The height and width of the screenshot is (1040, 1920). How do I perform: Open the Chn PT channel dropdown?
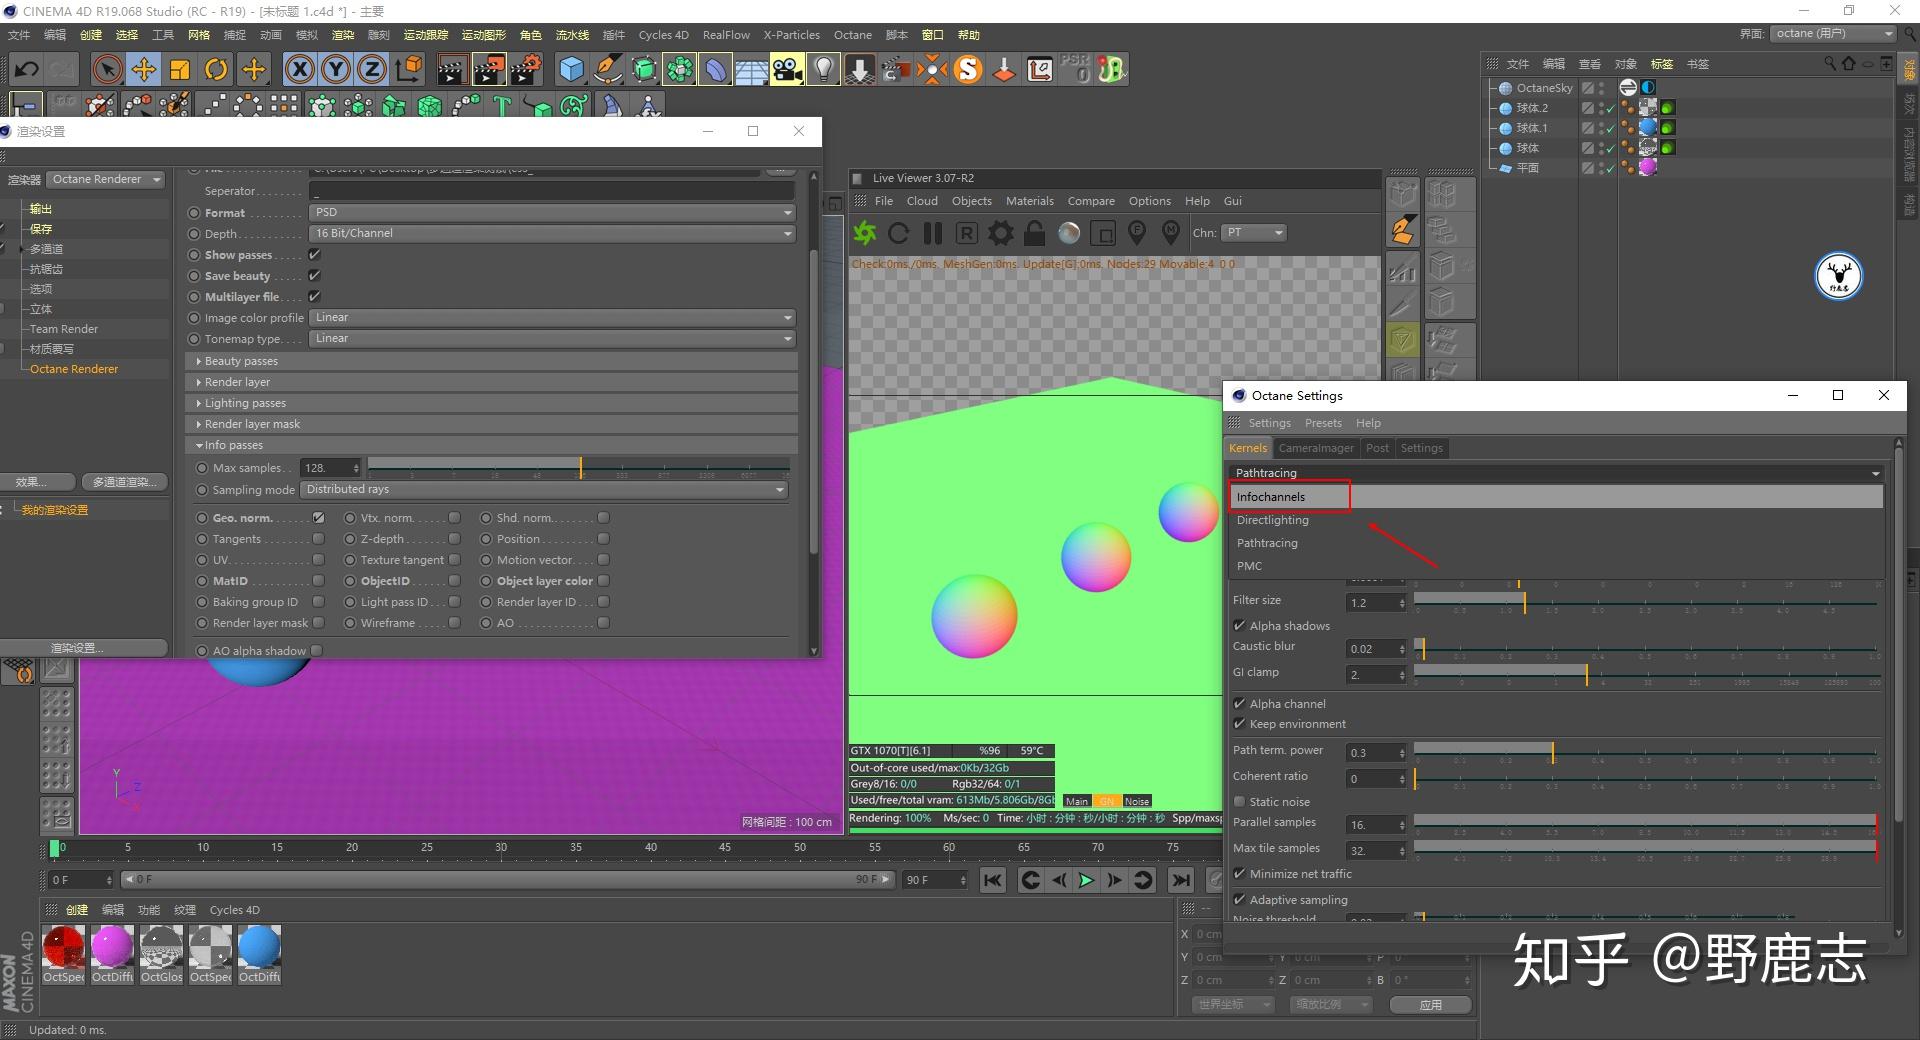[1254, 233]
